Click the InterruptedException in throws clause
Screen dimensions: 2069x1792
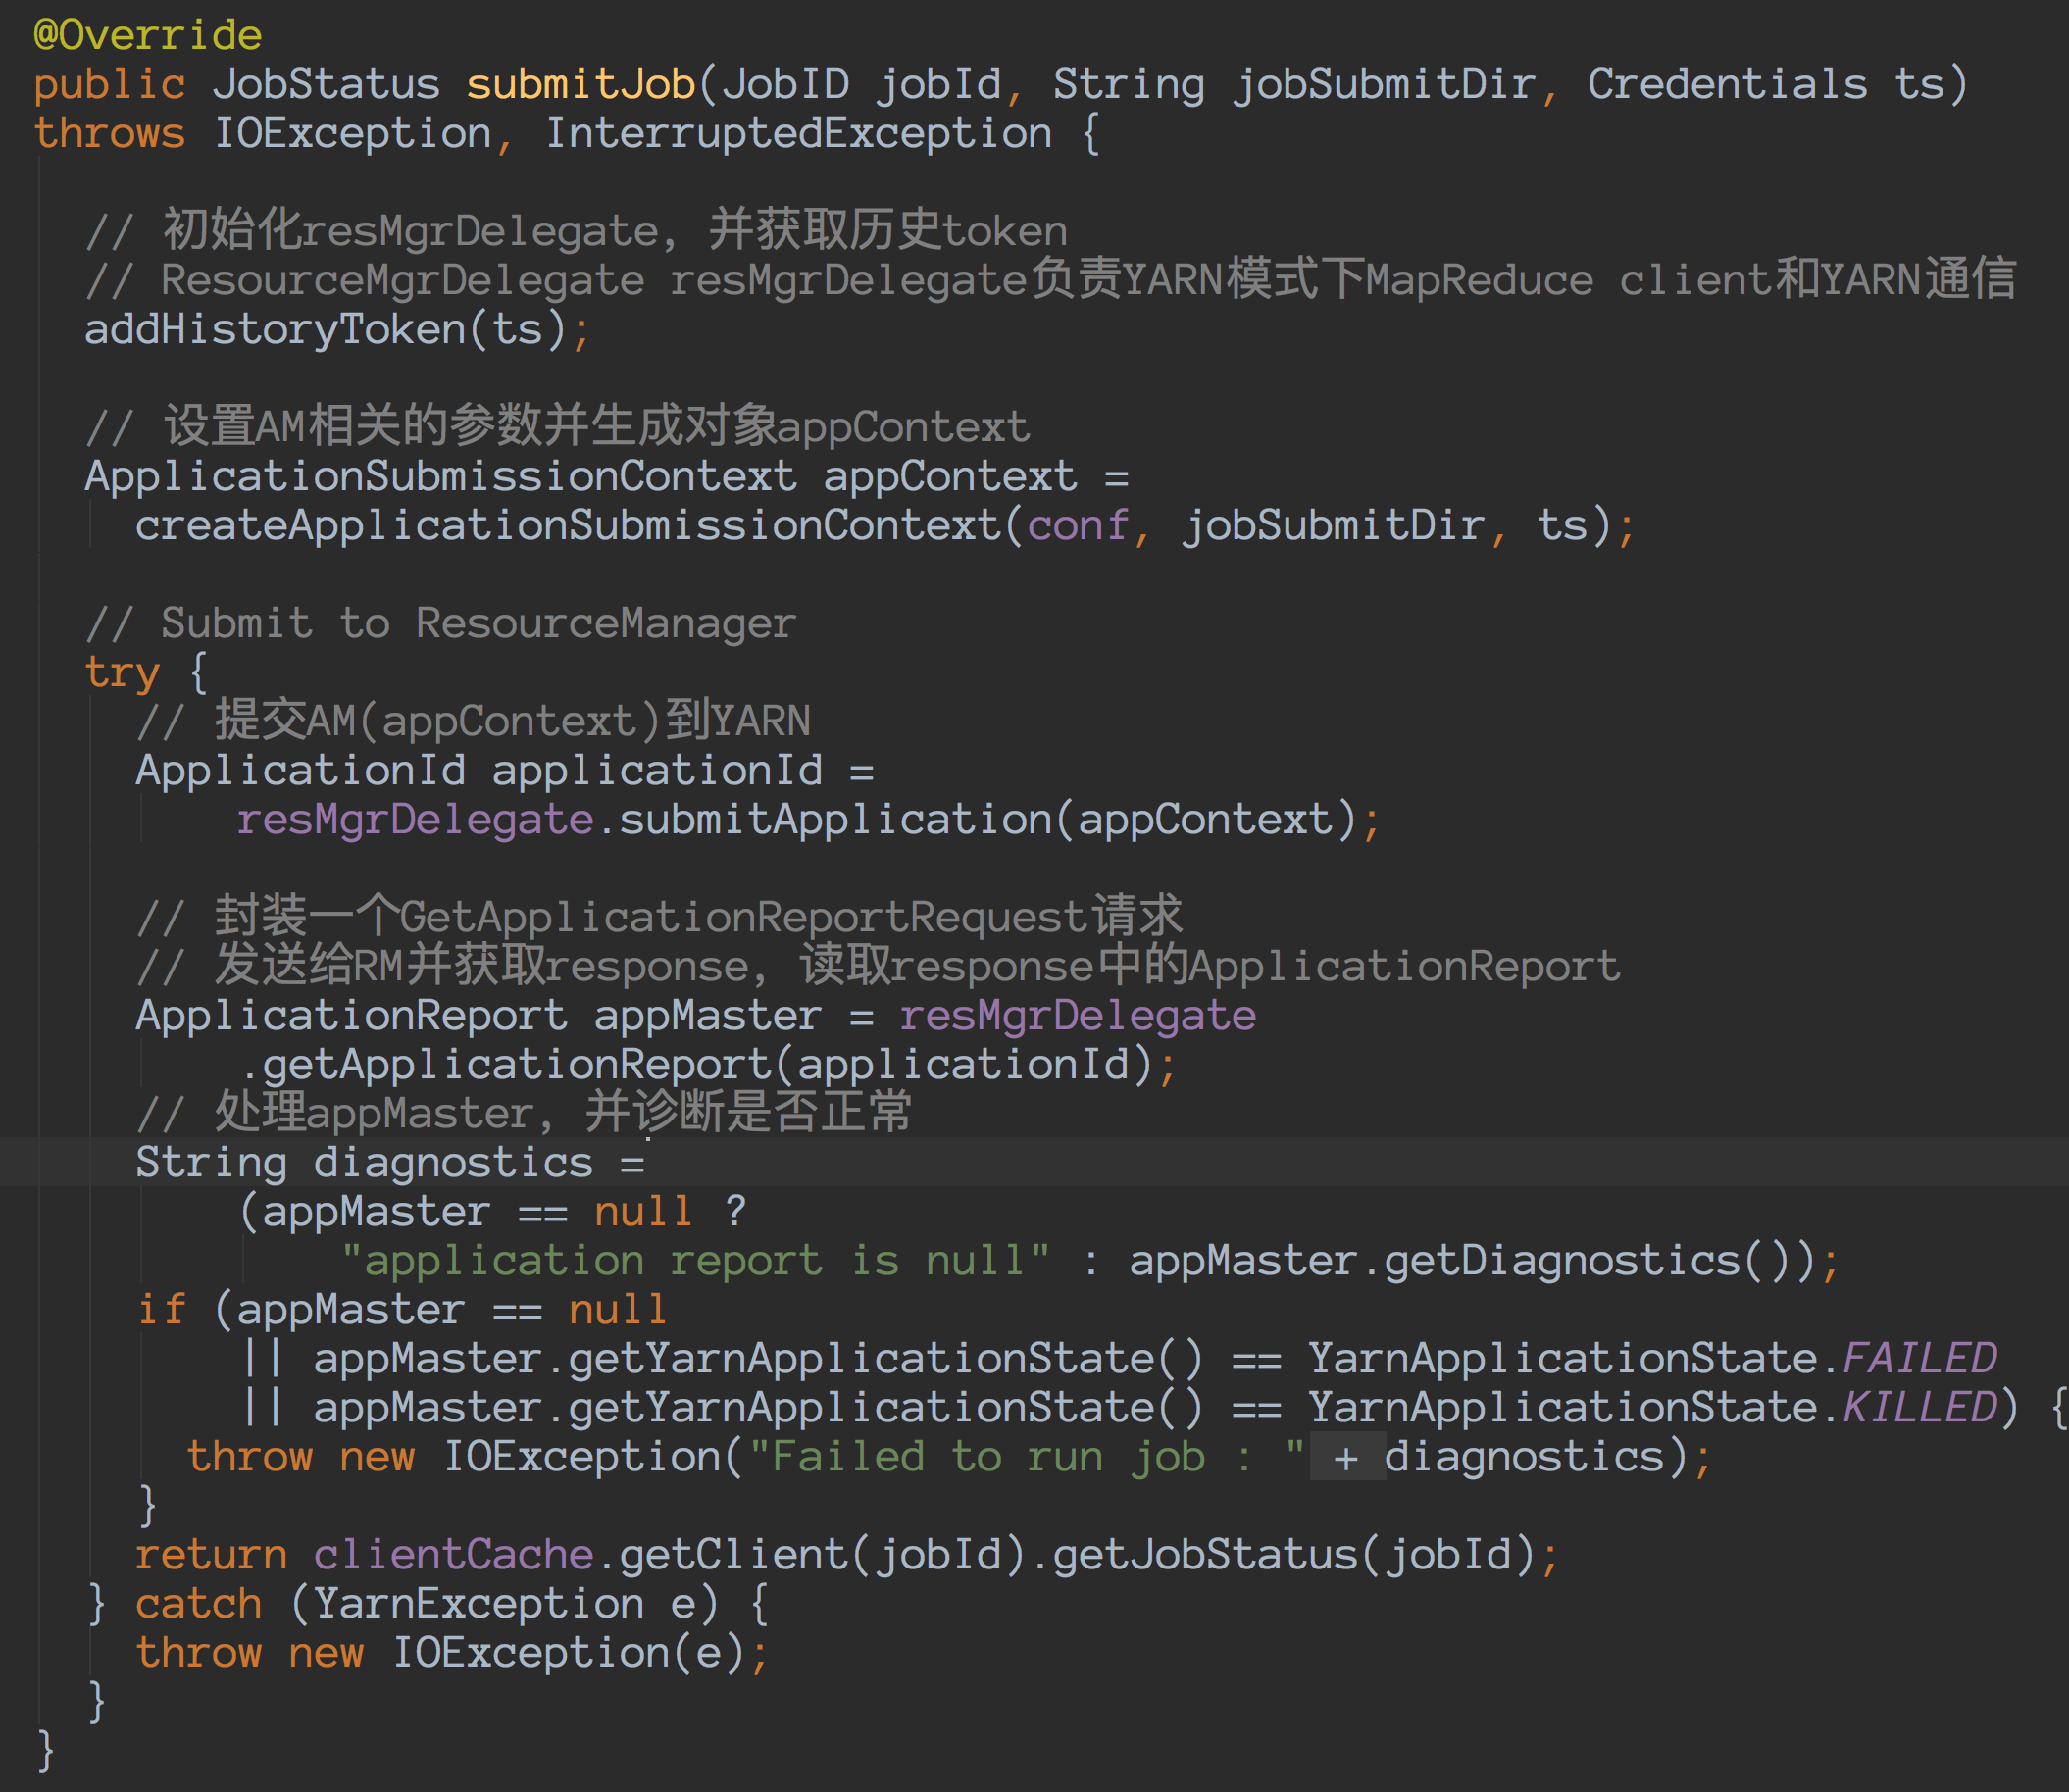point(798,134)
